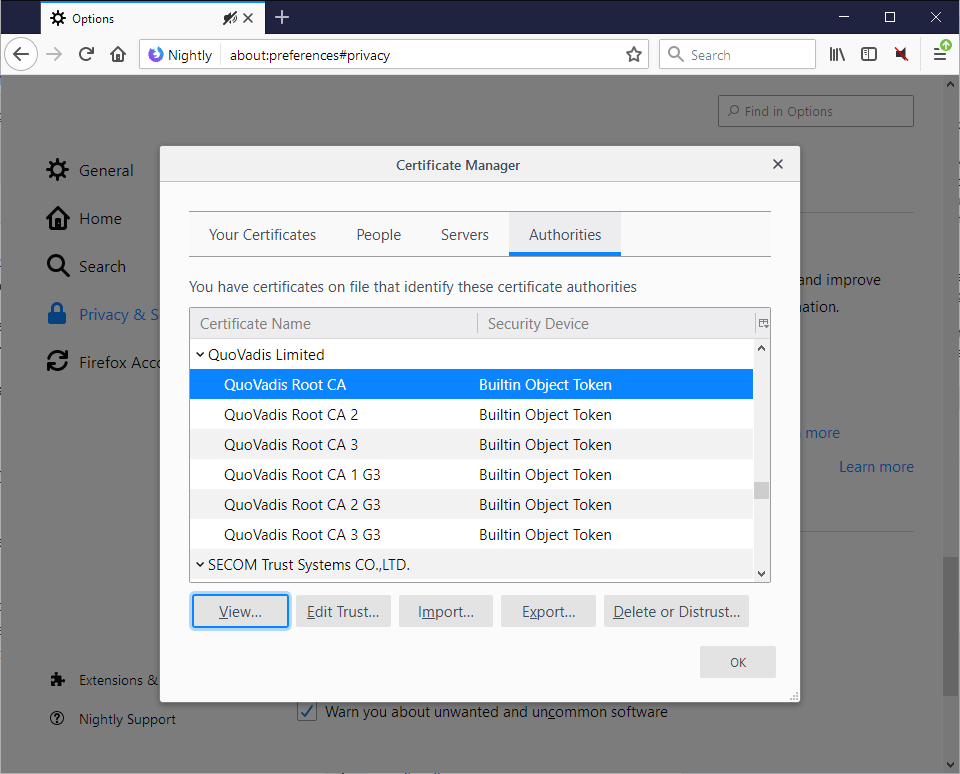Viewport: 960px width, 774px height.
Task: Click the certificate list scrollbar thumb
Action: click(x=761, y=490)
